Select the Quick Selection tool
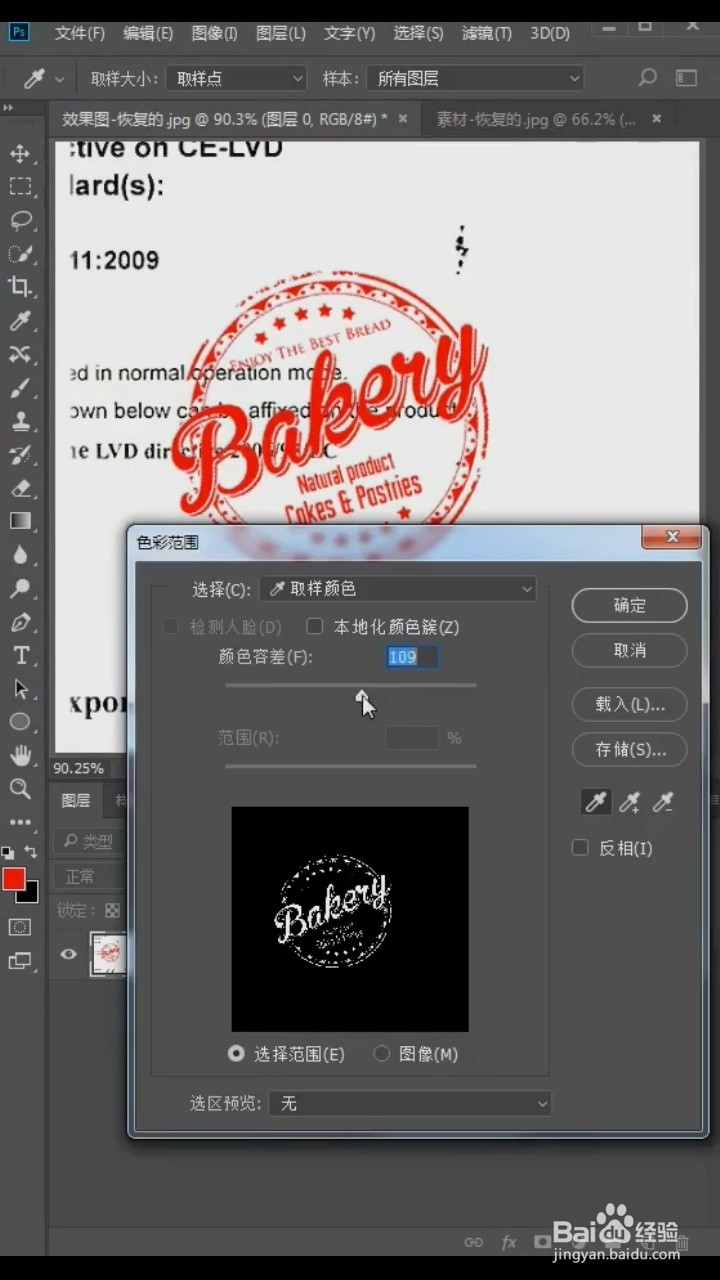 20,253
